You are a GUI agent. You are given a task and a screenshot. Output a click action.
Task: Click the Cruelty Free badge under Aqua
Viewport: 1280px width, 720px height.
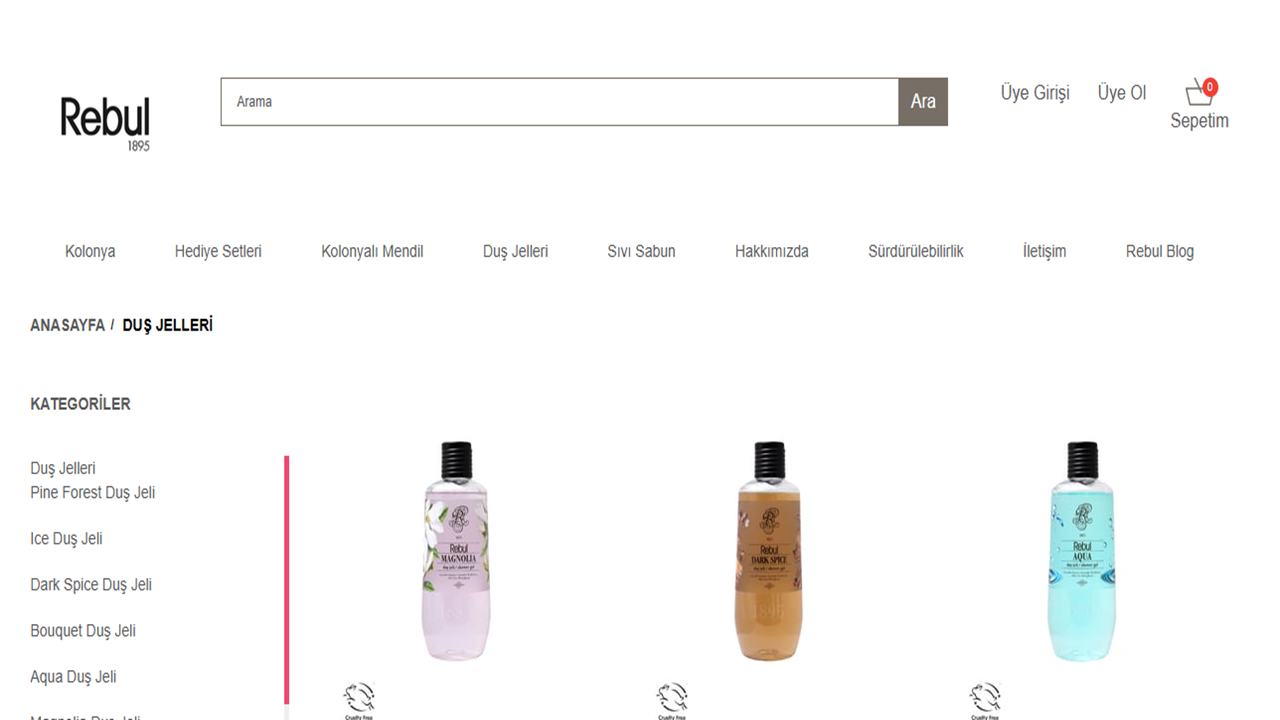click(985, 701)
